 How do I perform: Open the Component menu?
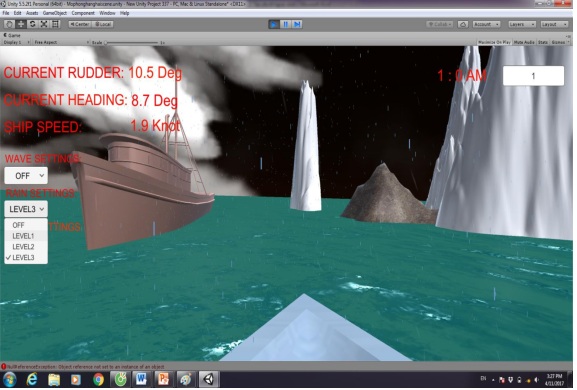[83, 13]
